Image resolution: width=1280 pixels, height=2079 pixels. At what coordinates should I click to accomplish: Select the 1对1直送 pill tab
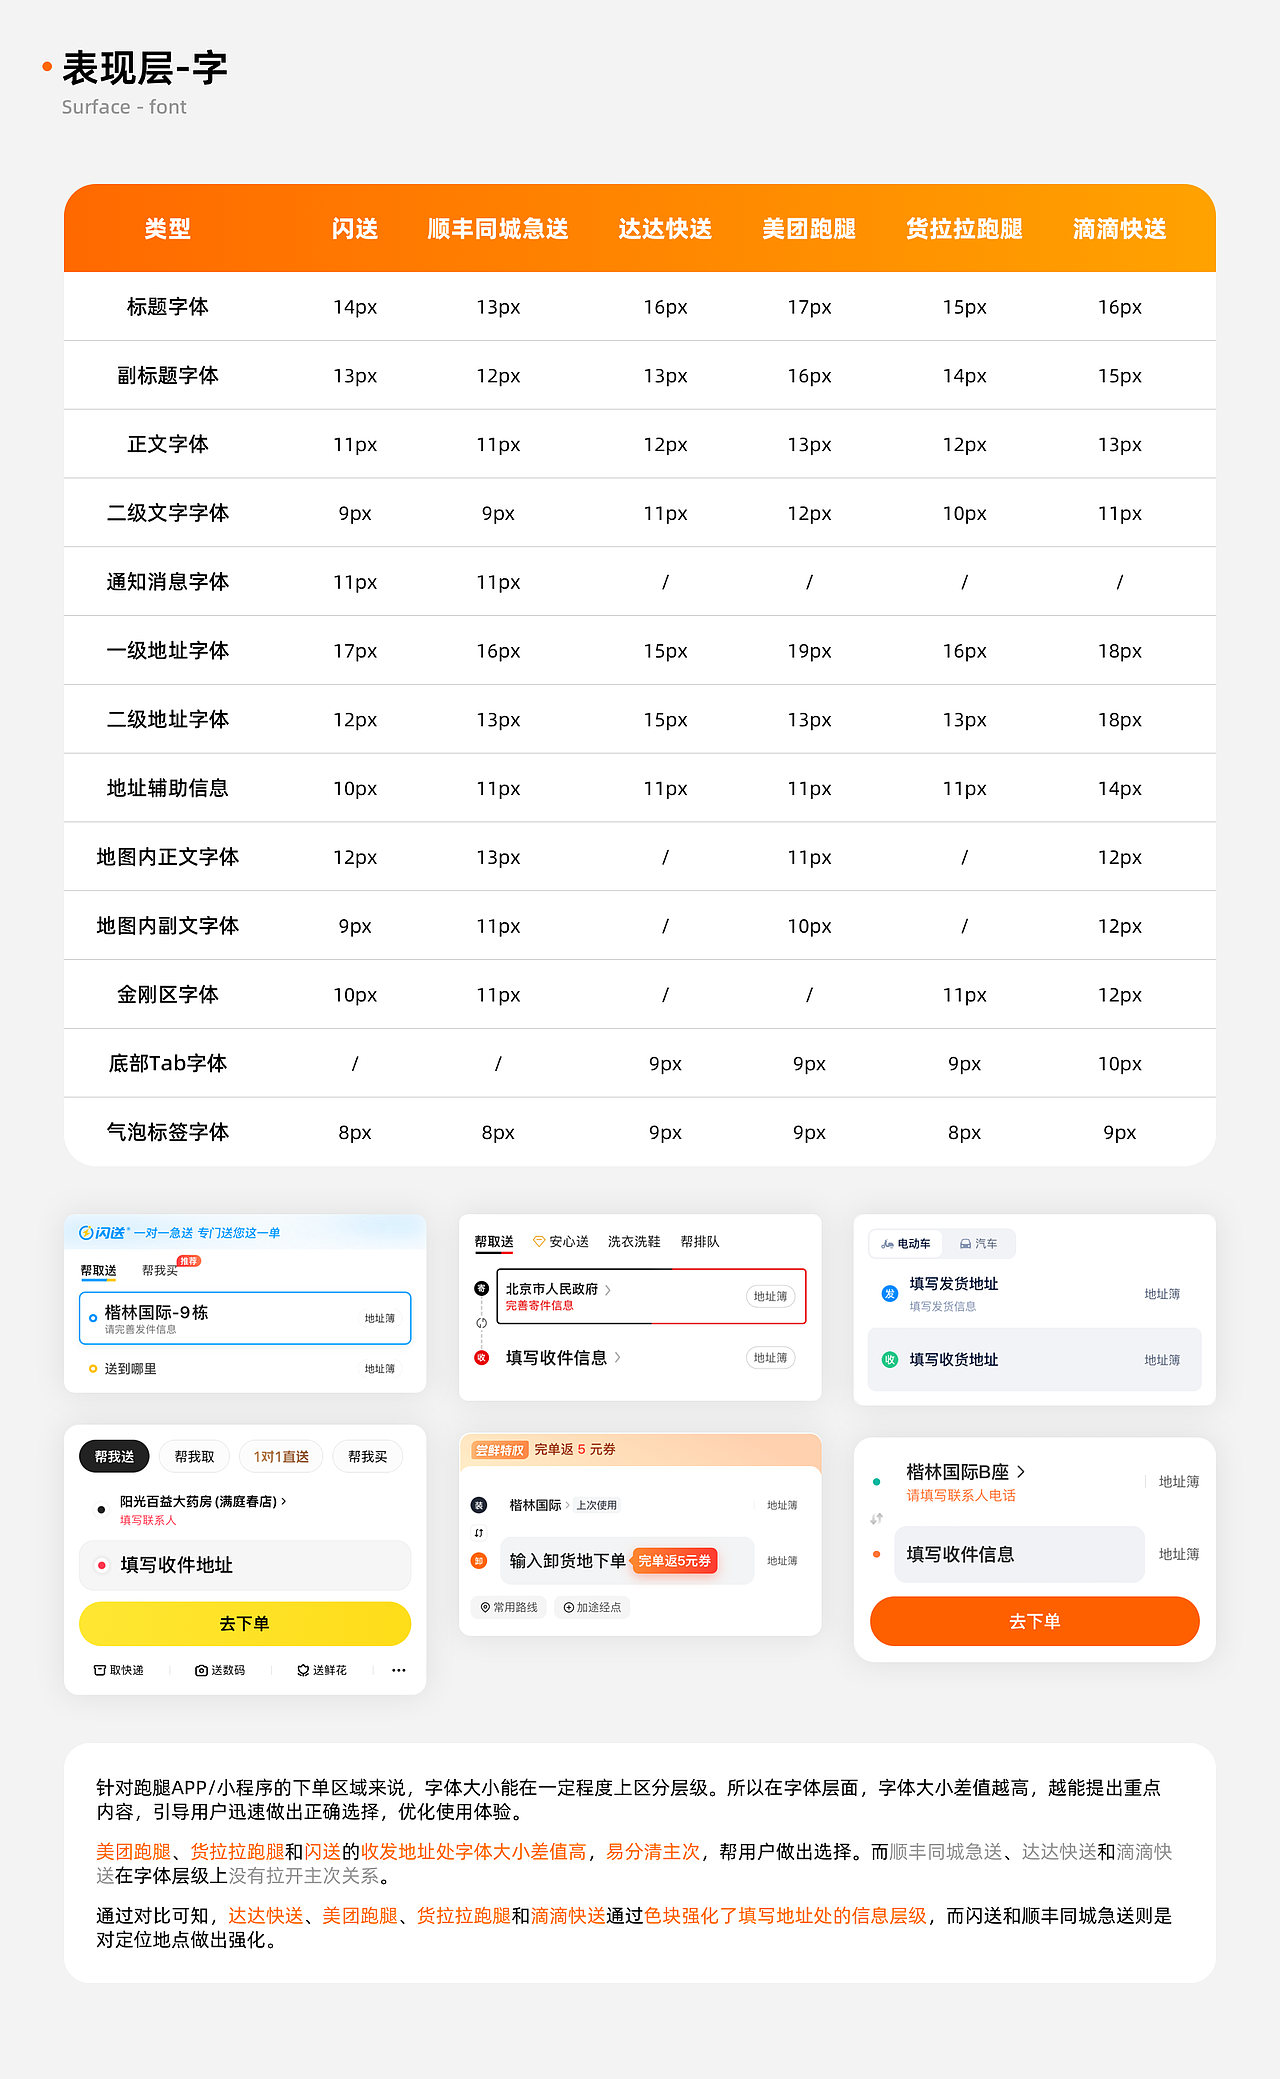click(x=281, y=1457)
